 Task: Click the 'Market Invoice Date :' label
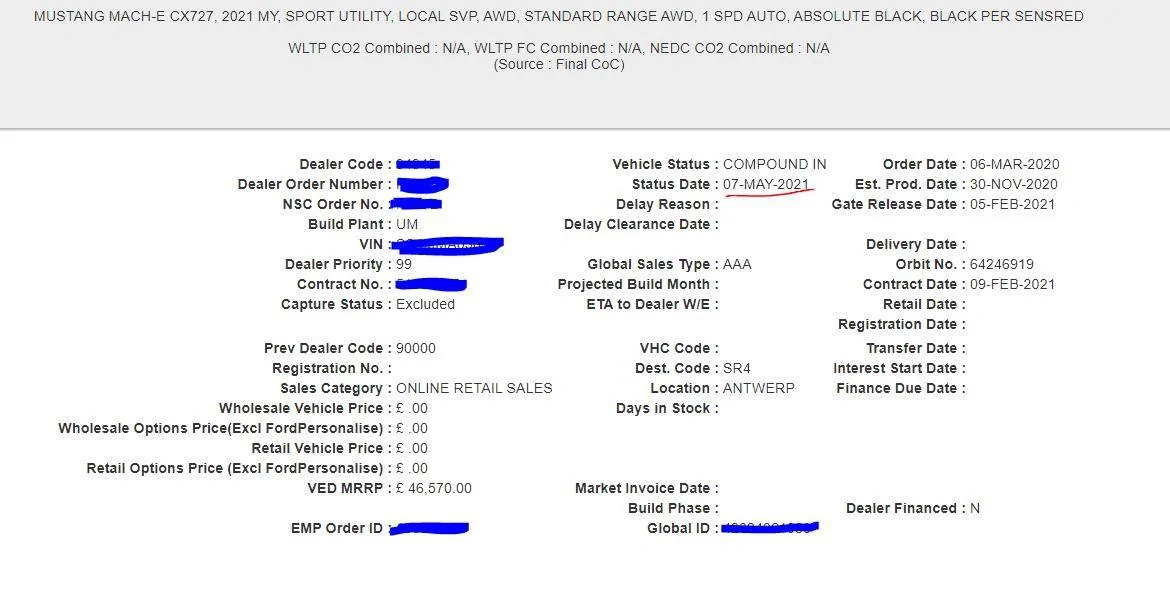(x=647, y=489)
